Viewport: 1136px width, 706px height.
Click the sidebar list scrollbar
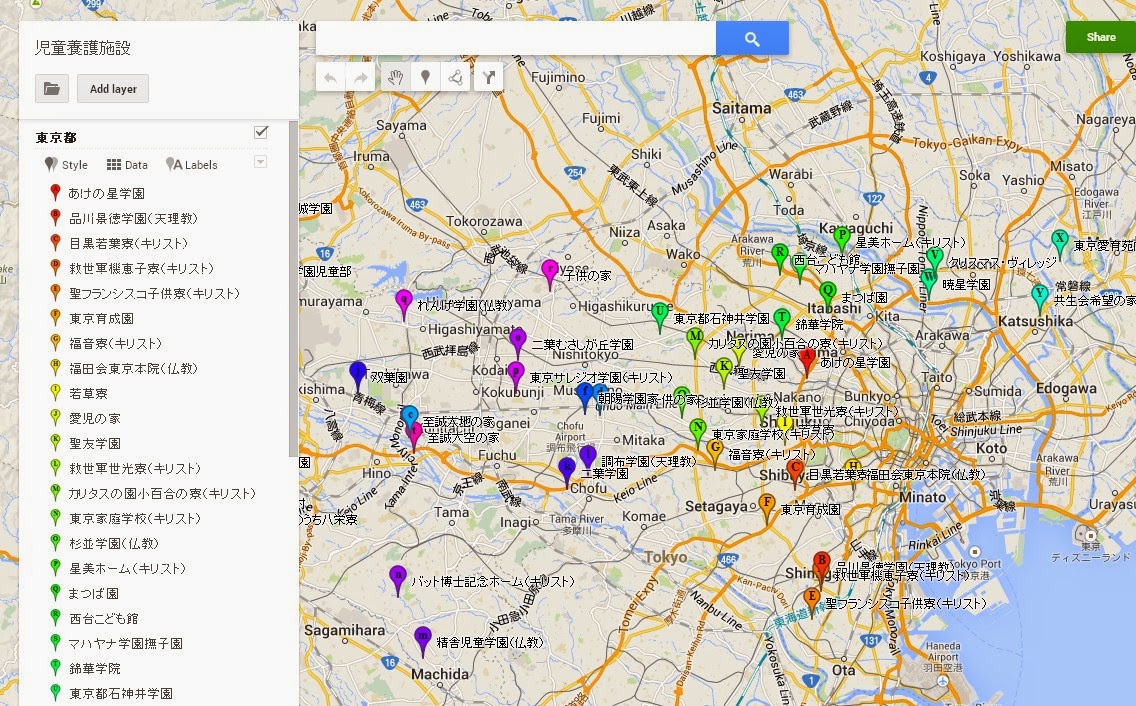293,290
